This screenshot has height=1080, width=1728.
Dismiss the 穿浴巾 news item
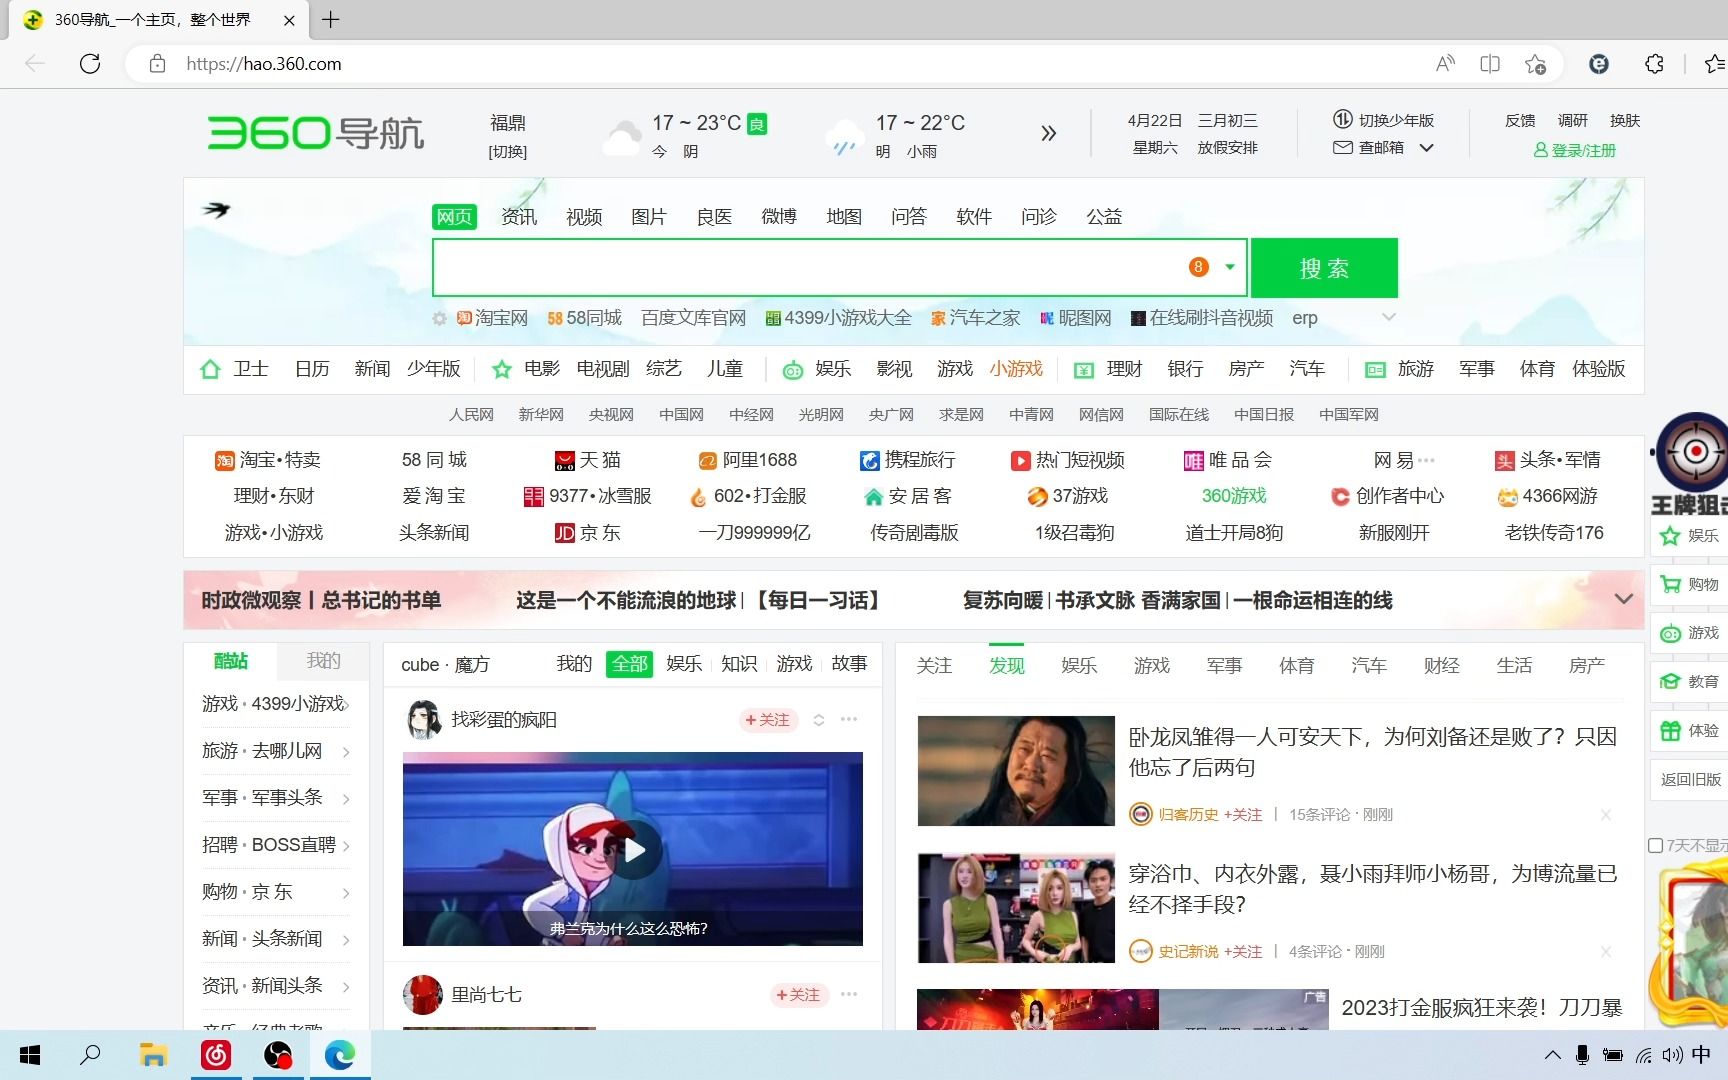pos(1606,952)
